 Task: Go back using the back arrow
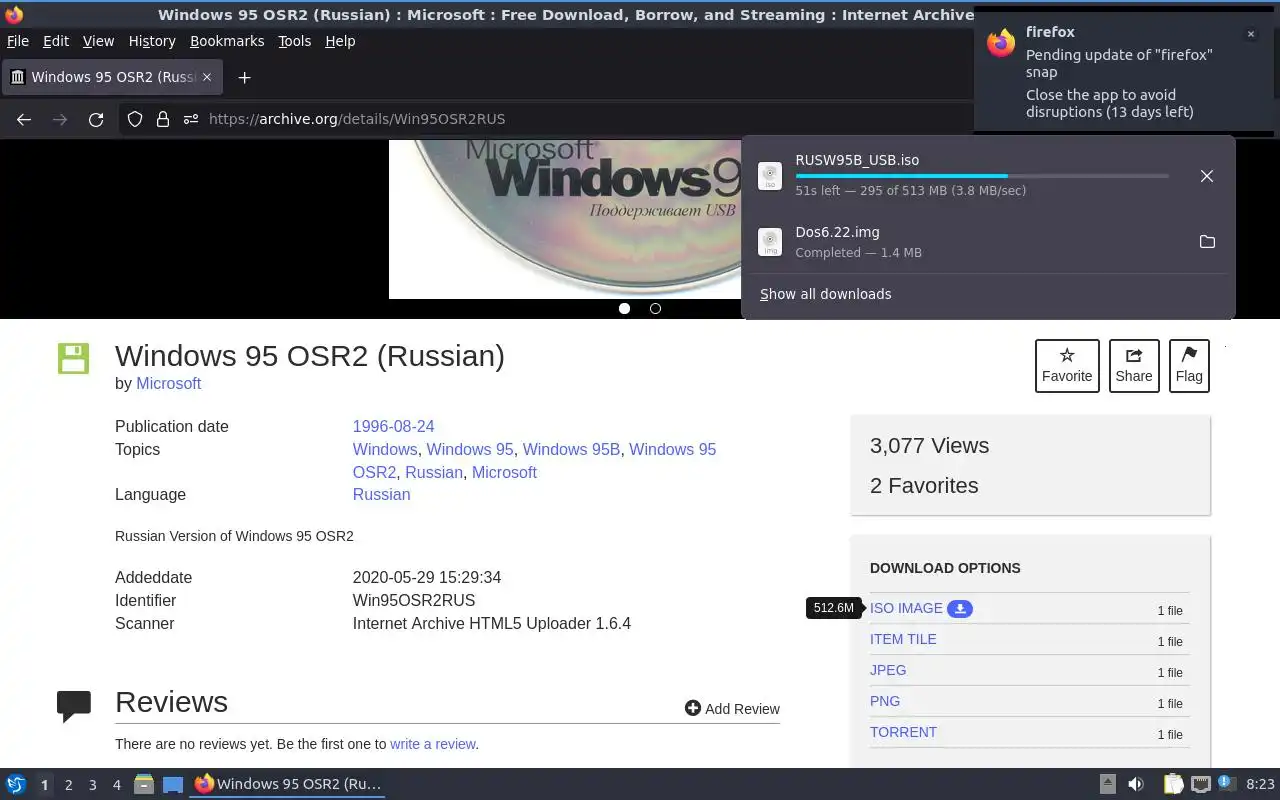tap(24, 119)
